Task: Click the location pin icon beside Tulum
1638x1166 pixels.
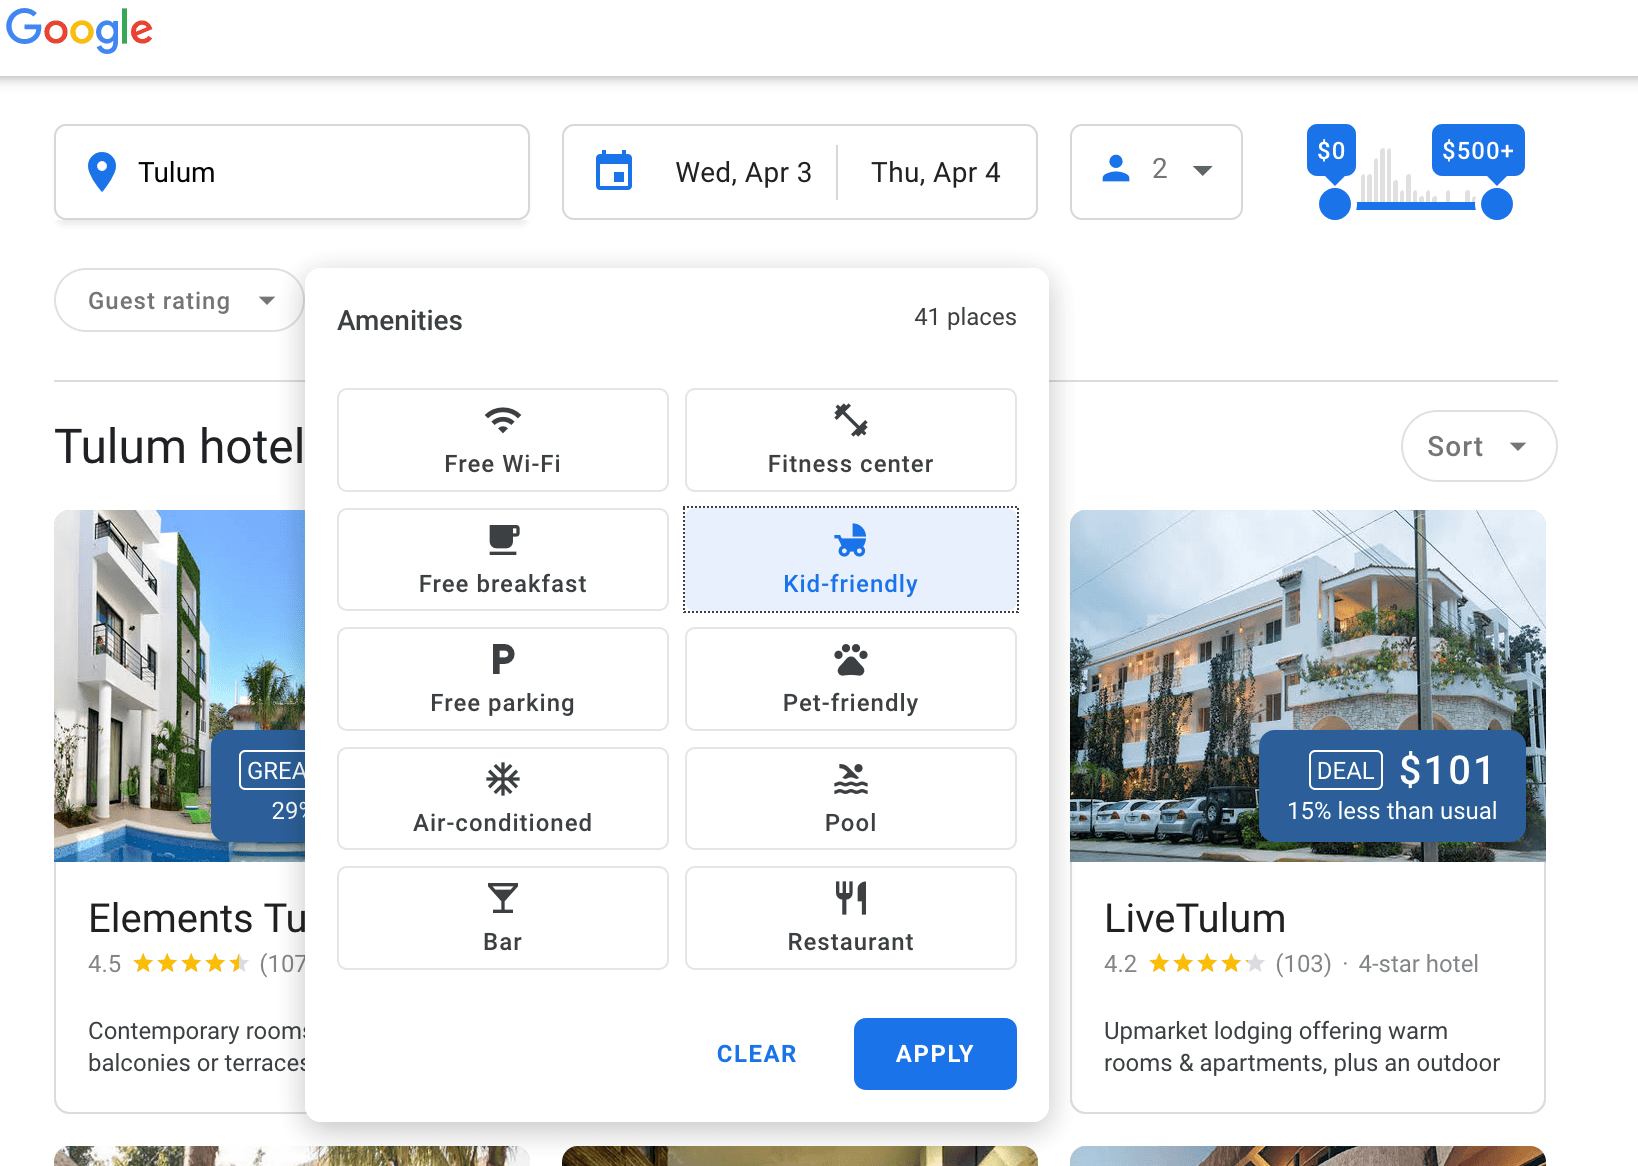Action: point(102,172)
